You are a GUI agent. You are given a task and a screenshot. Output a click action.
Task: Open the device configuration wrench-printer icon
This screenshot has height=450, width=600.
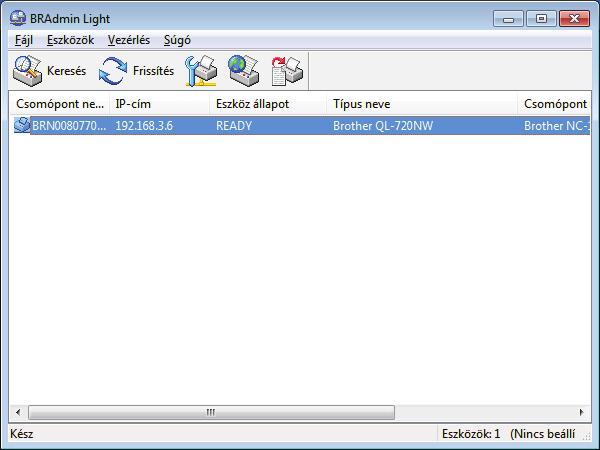[x=201, y=71]
